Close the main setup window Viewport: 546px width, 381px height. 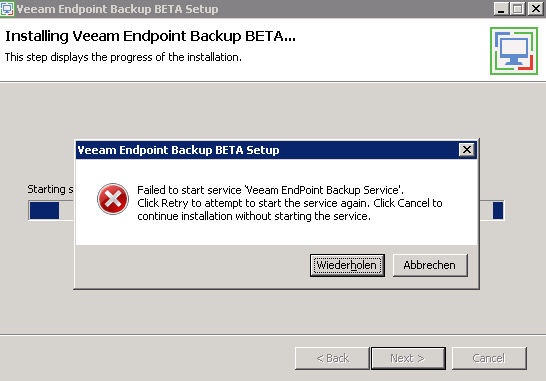536,9
